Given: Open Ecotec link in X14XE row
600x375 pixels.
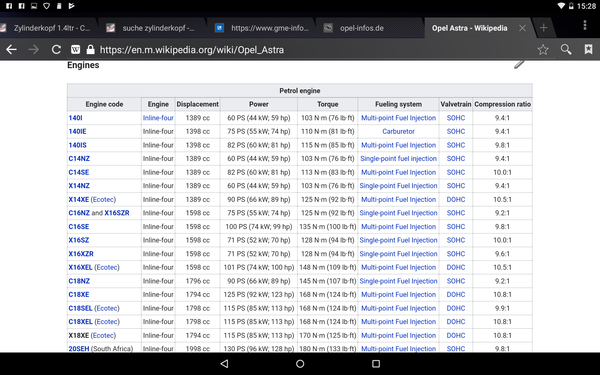Looking at the screenshot, I should 103,199.
